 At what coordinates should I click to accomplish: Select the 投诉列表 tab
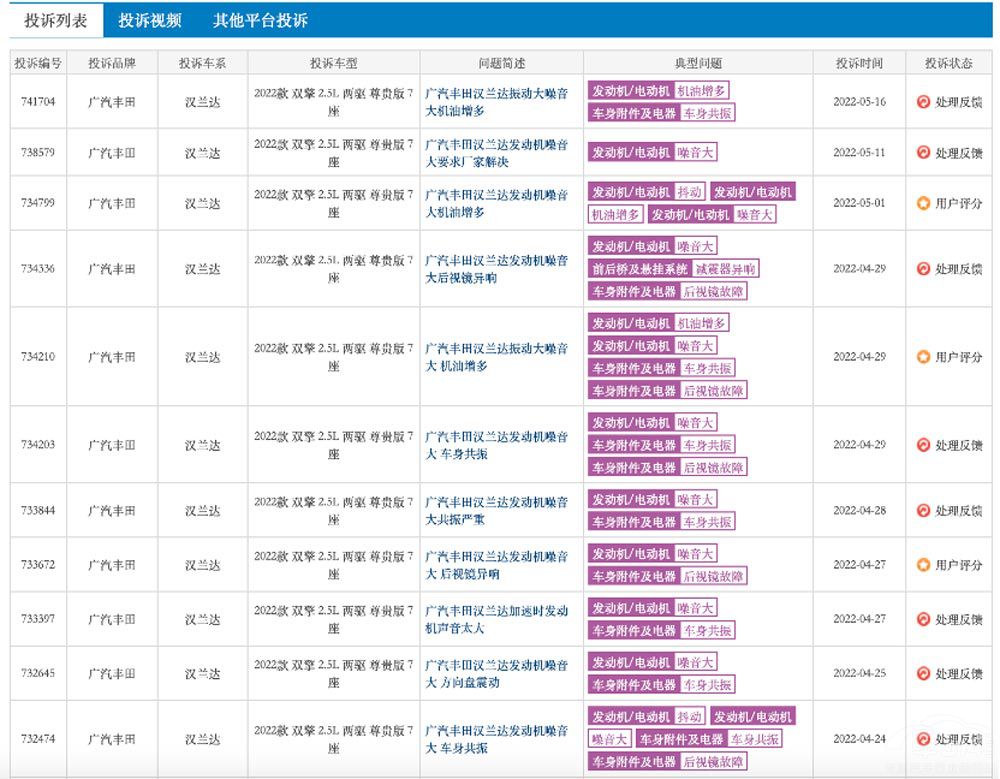pyautogui.click(x=56, y=20)
